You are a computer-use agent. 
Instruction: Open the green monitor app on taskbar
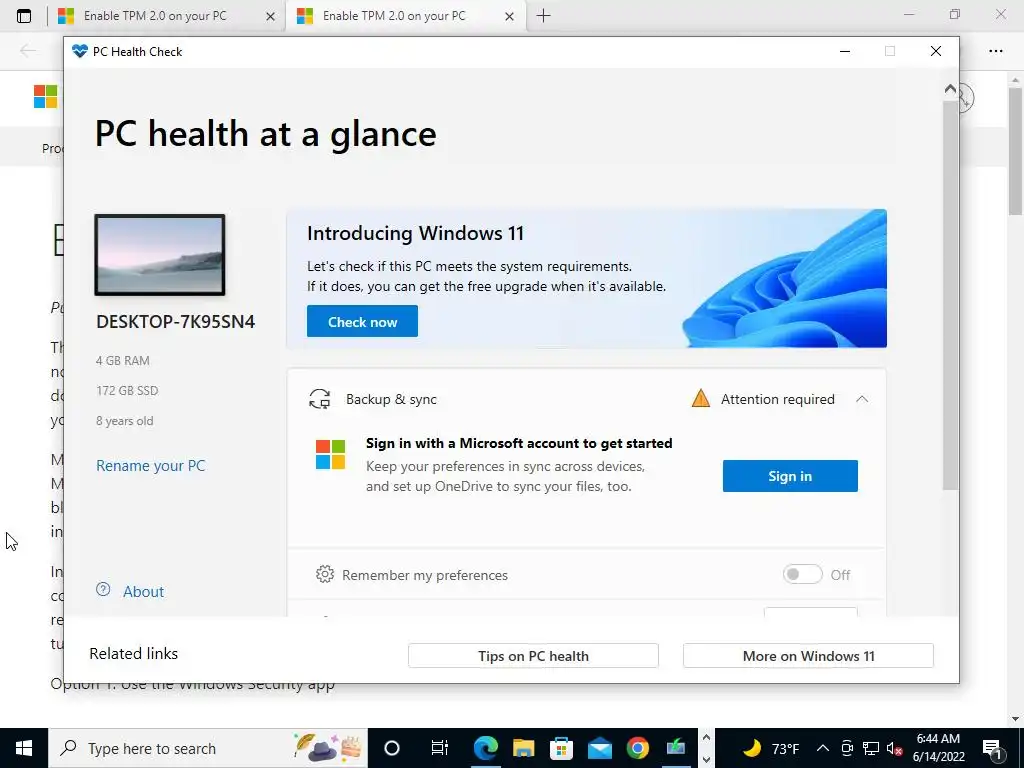(x=676, y=748)
